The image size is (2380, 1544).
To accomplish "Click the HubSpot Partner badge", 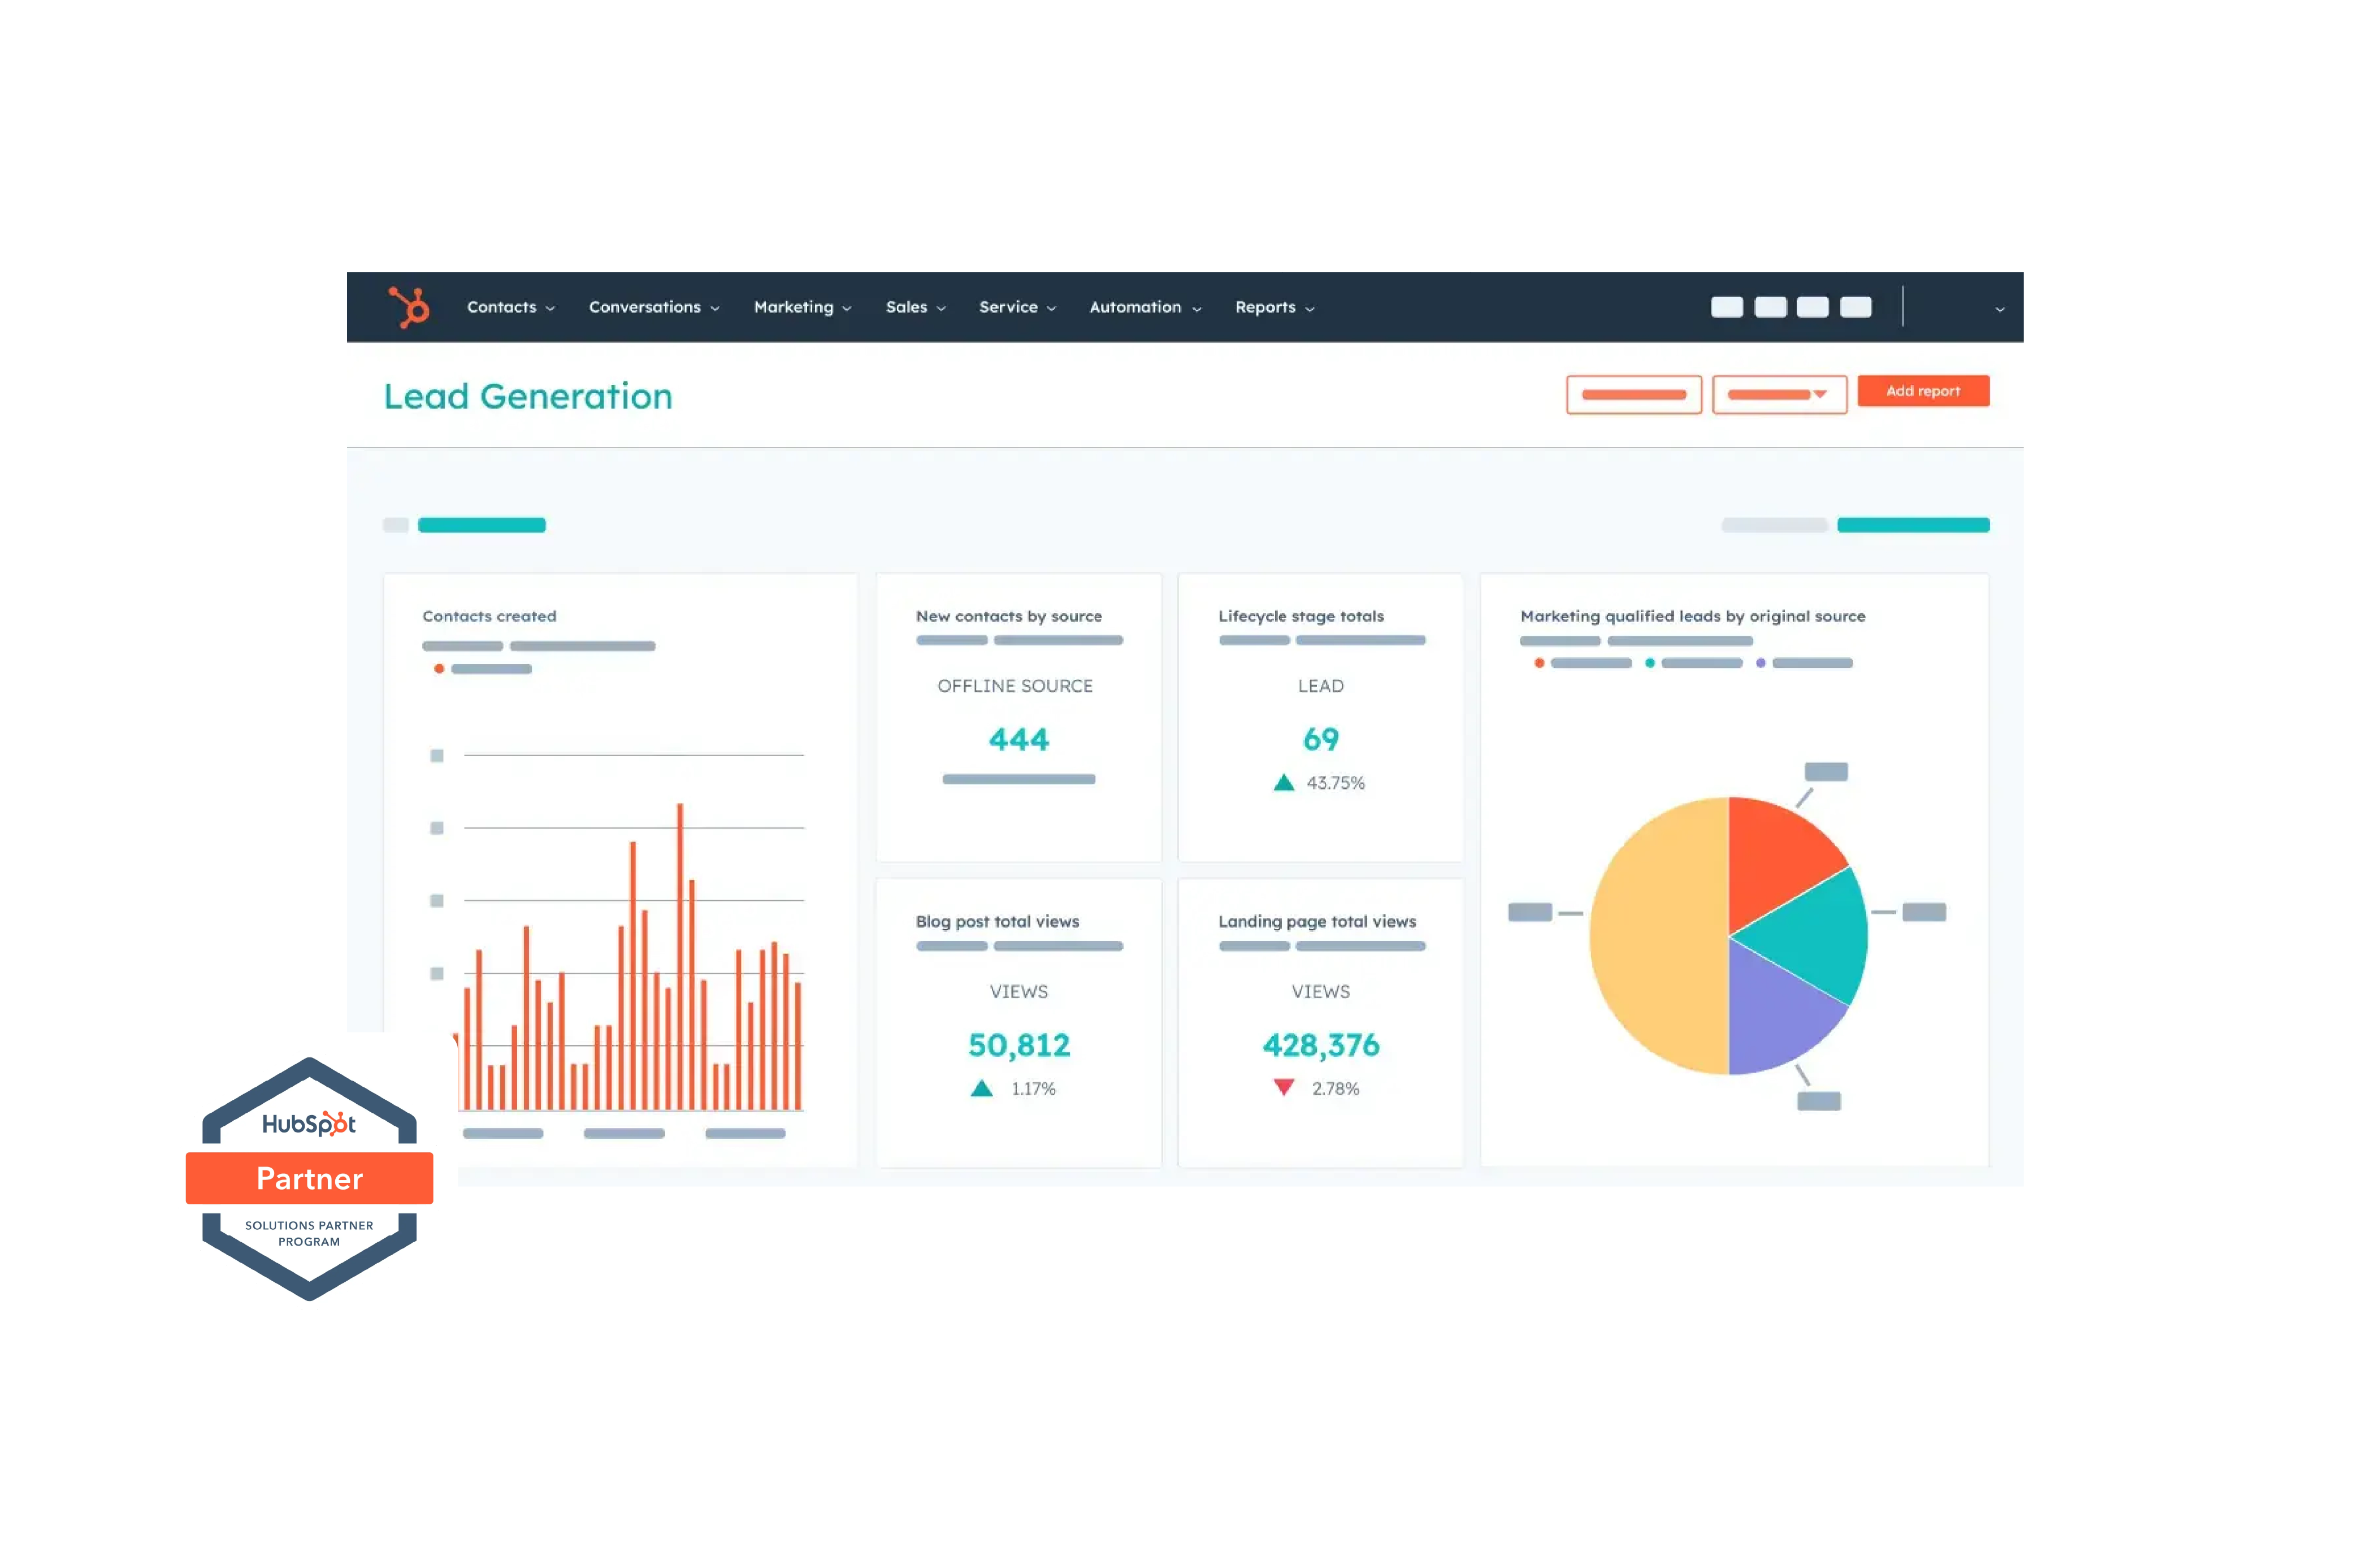I will [309, 1178].
